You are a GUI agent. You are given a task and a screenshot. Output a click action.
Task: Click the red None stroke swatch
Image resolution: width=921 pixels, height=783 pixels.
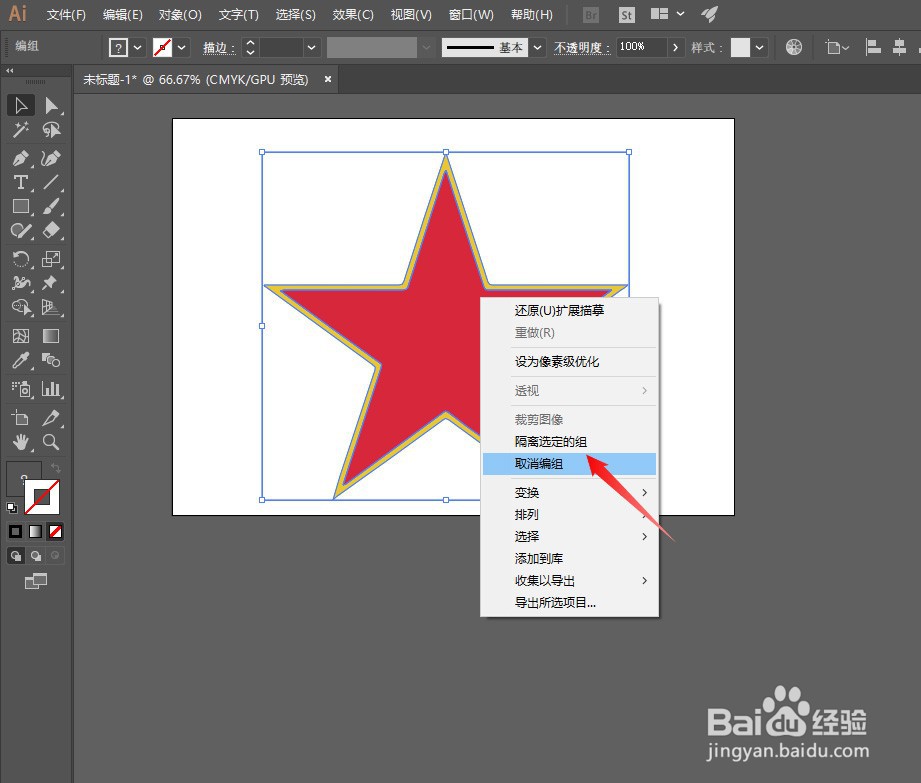click(x=55, y=531)
